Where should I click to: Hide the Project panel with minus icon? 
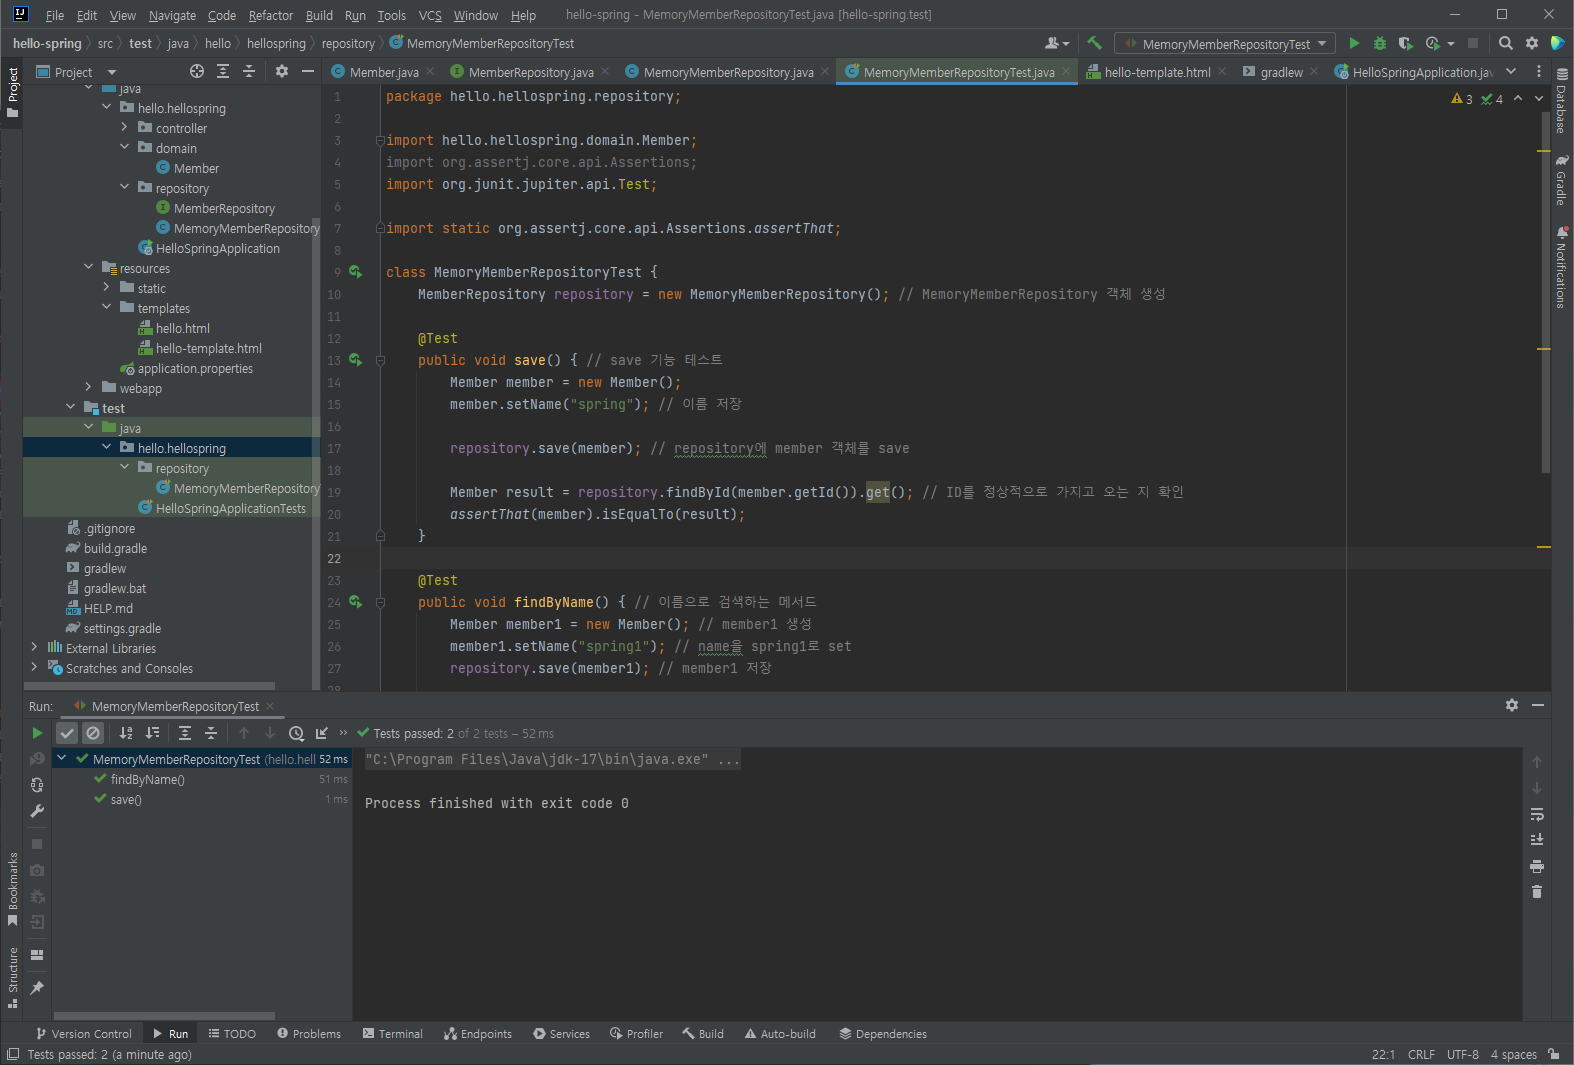(x=308, y=71)
